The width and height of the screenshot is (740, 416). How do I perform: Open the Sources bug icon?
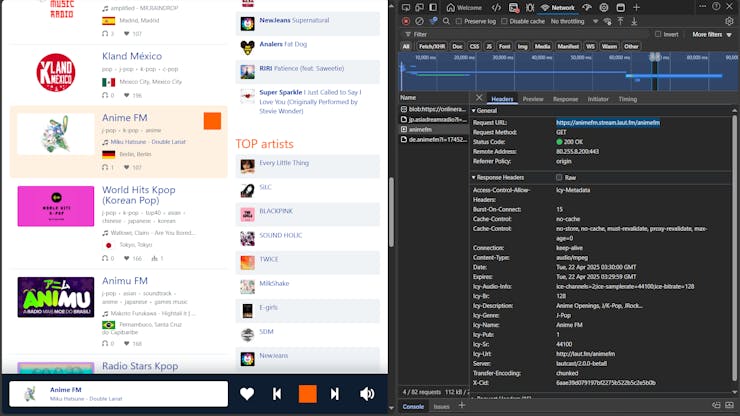click(x=530, y=8)
